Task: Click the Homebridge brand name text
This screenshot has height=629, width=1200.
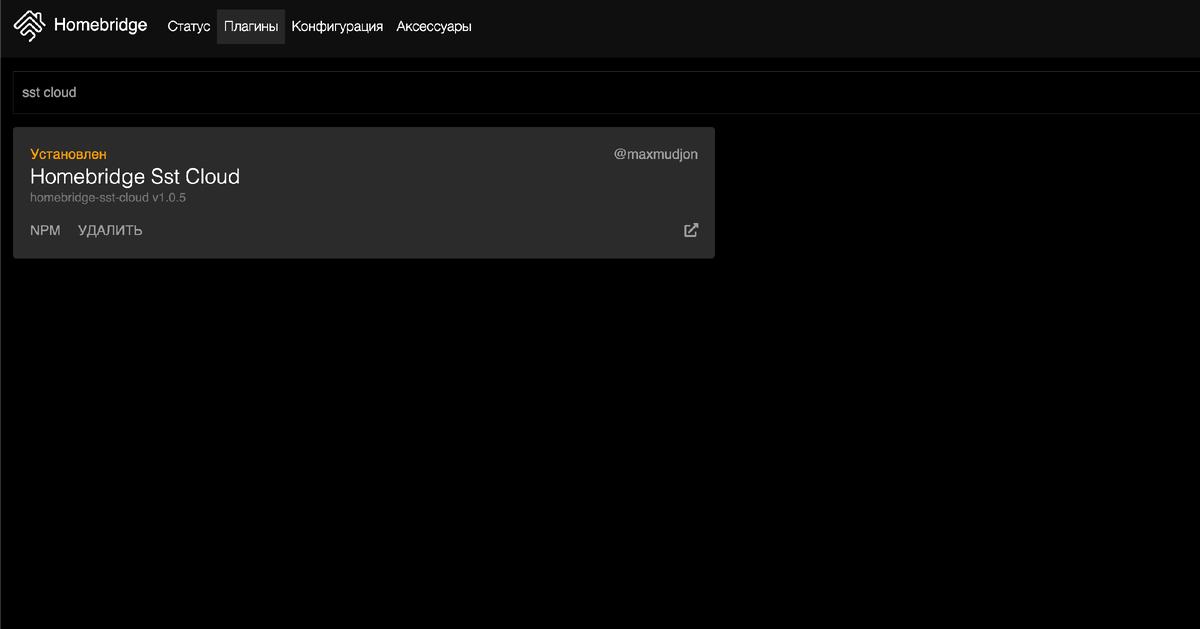Action: click(x=100, y=25)
